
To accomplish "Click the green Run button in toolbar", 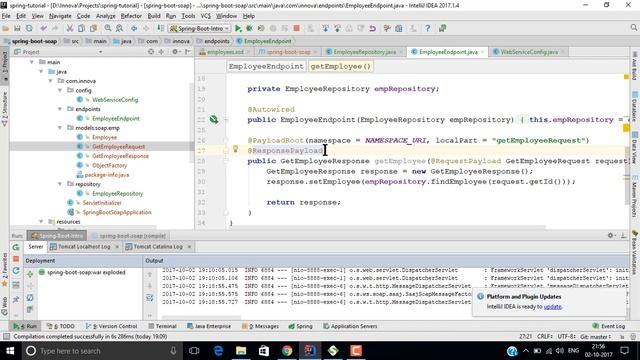I will tap(238, 29).
